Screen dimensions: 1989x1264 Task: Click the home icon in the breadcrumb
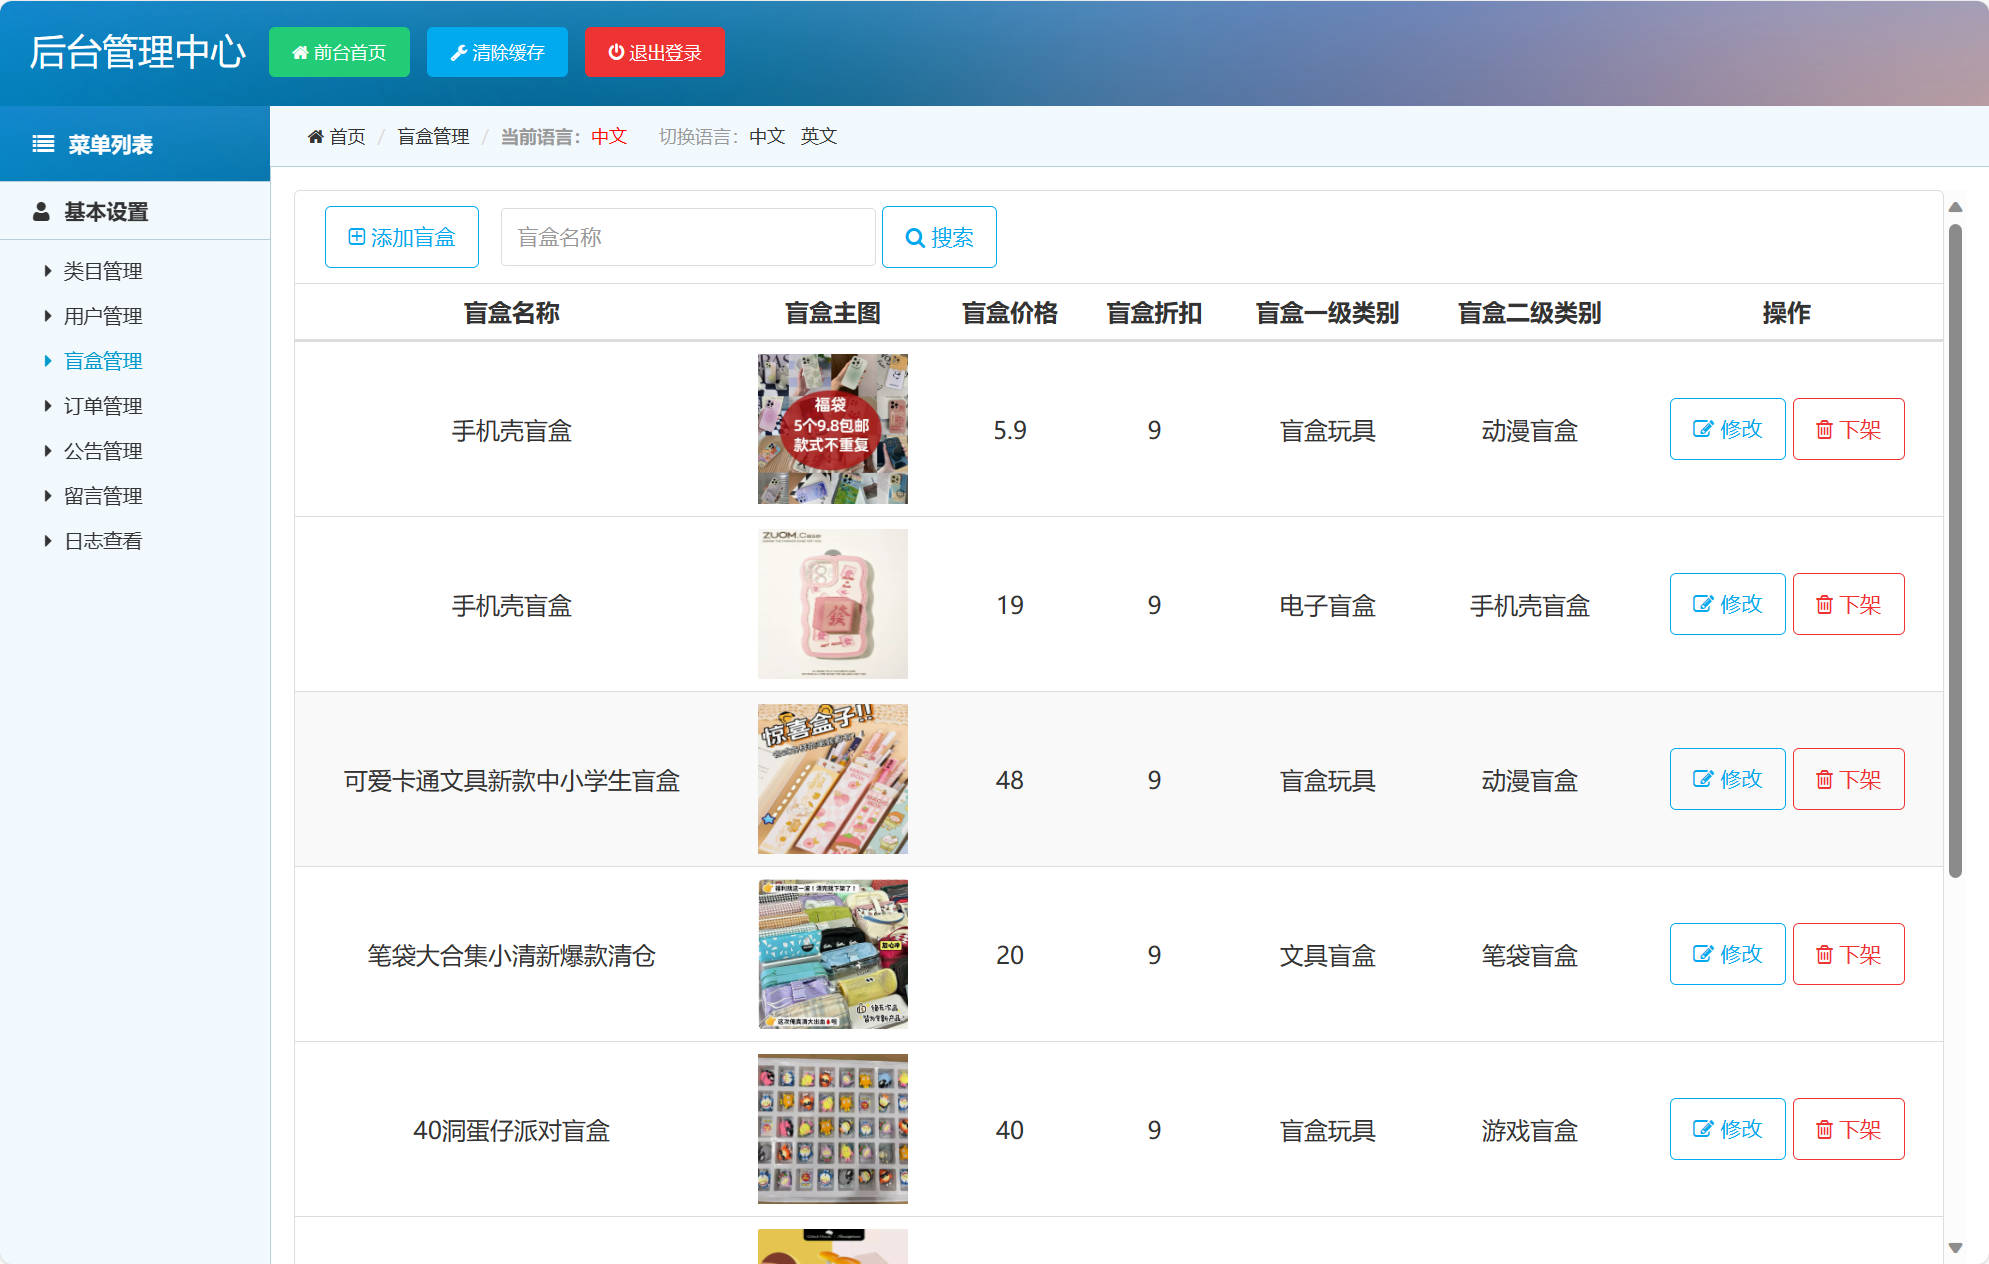point(315,136)
